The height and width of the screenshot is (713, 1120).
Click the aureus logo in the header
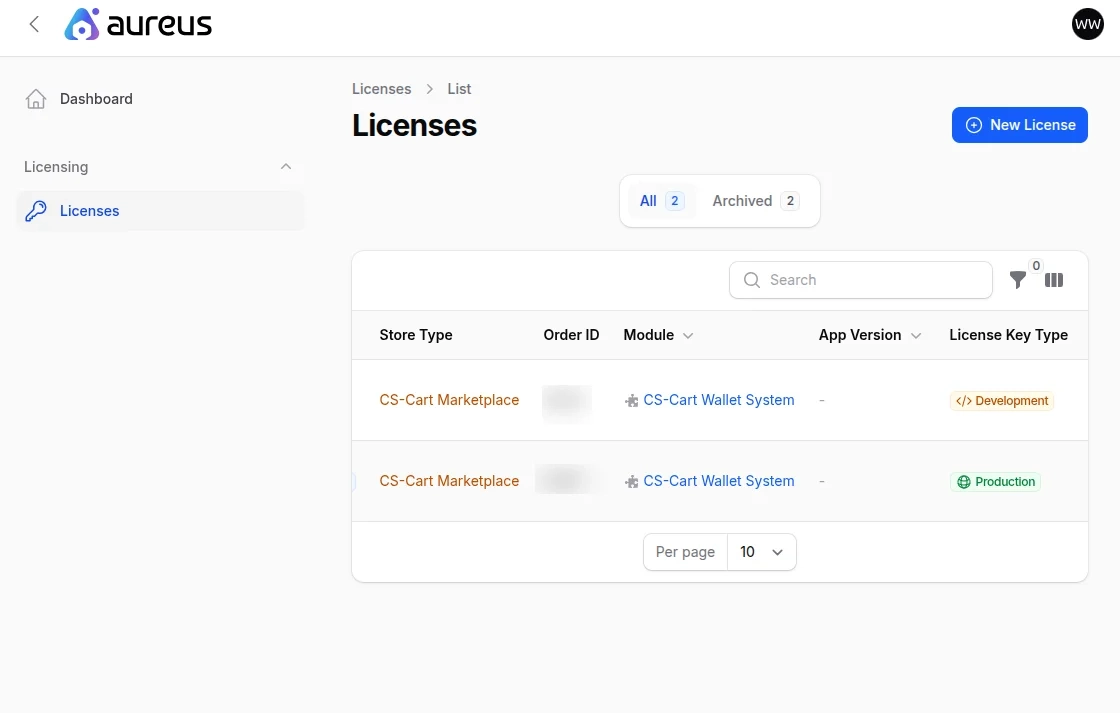[x=138, y=24]
